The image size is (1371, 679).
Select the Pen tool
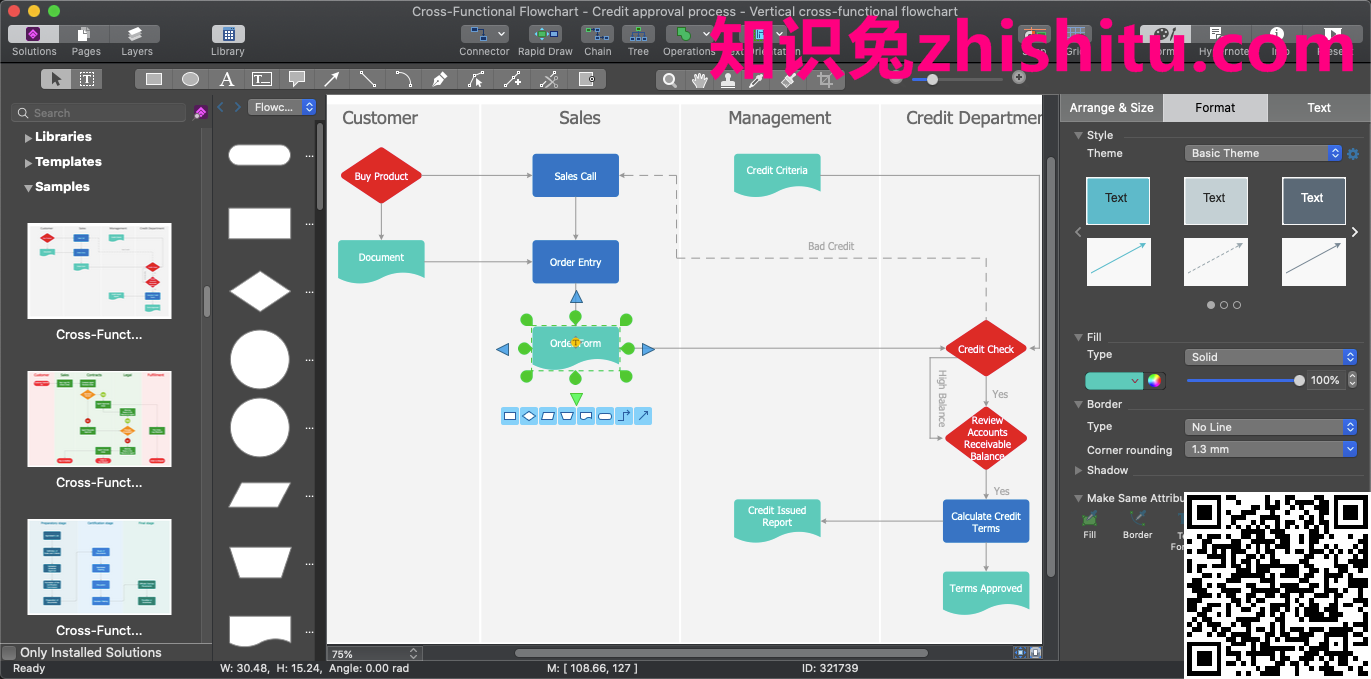pos(439,79)
